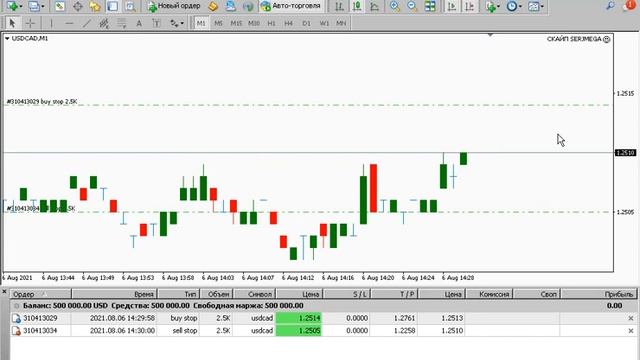Switch to M30 timeframe
Viewport: 640px width, 360px height.
pyautogui.click(x=254, y=23)
